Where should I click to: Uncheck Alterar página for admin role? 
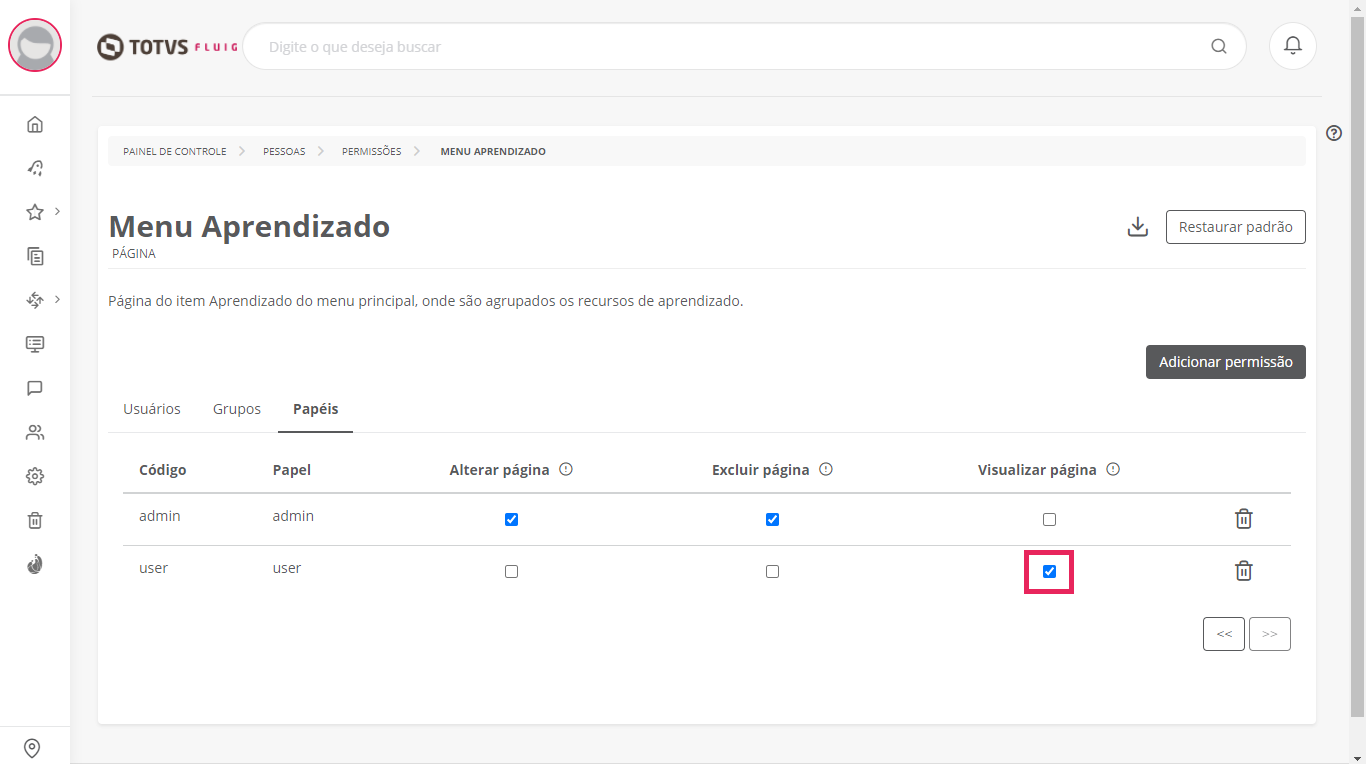coord(511,520)
